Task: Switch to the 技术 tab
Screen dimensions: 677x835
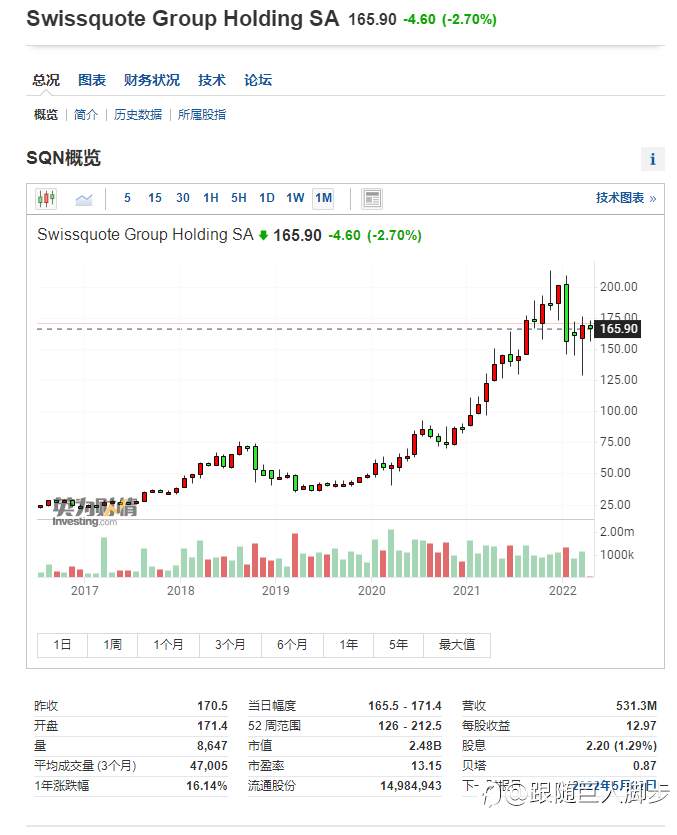Action: click(x=212, y=80)
